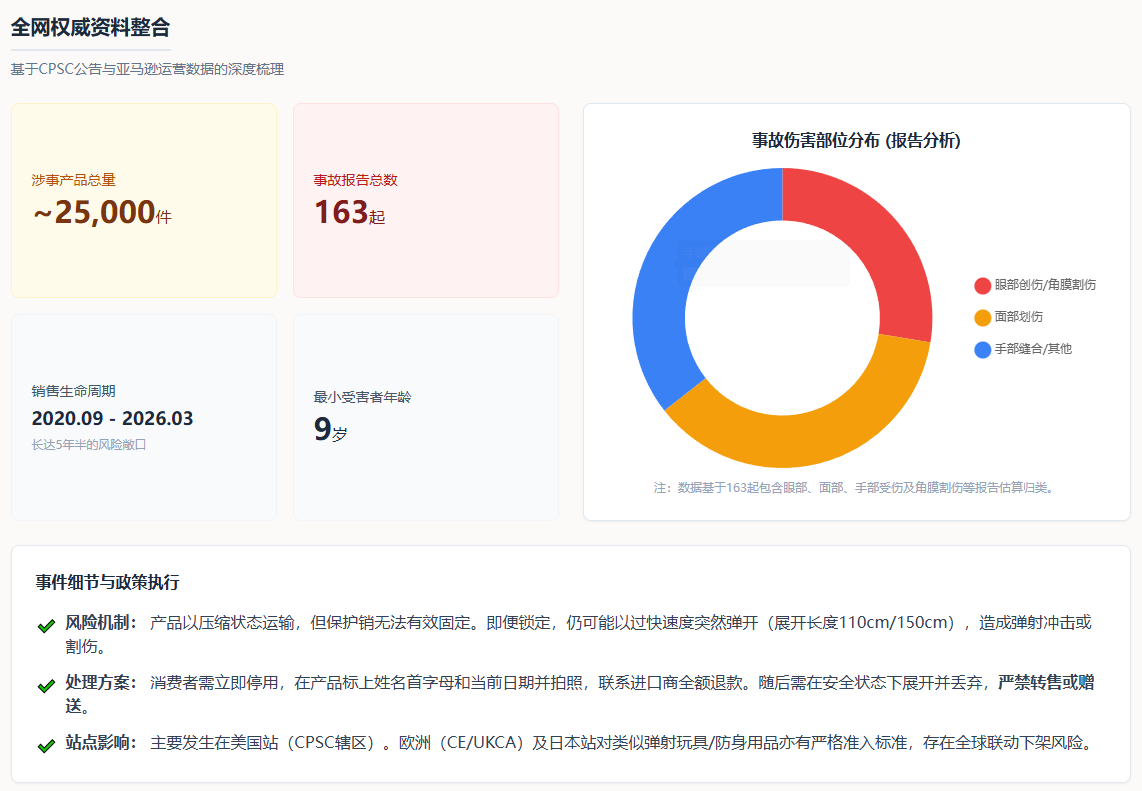This screenshot has height=791, width=1142.
Task: Open the 涉事产品总量 statistics card
Action: 144,200
